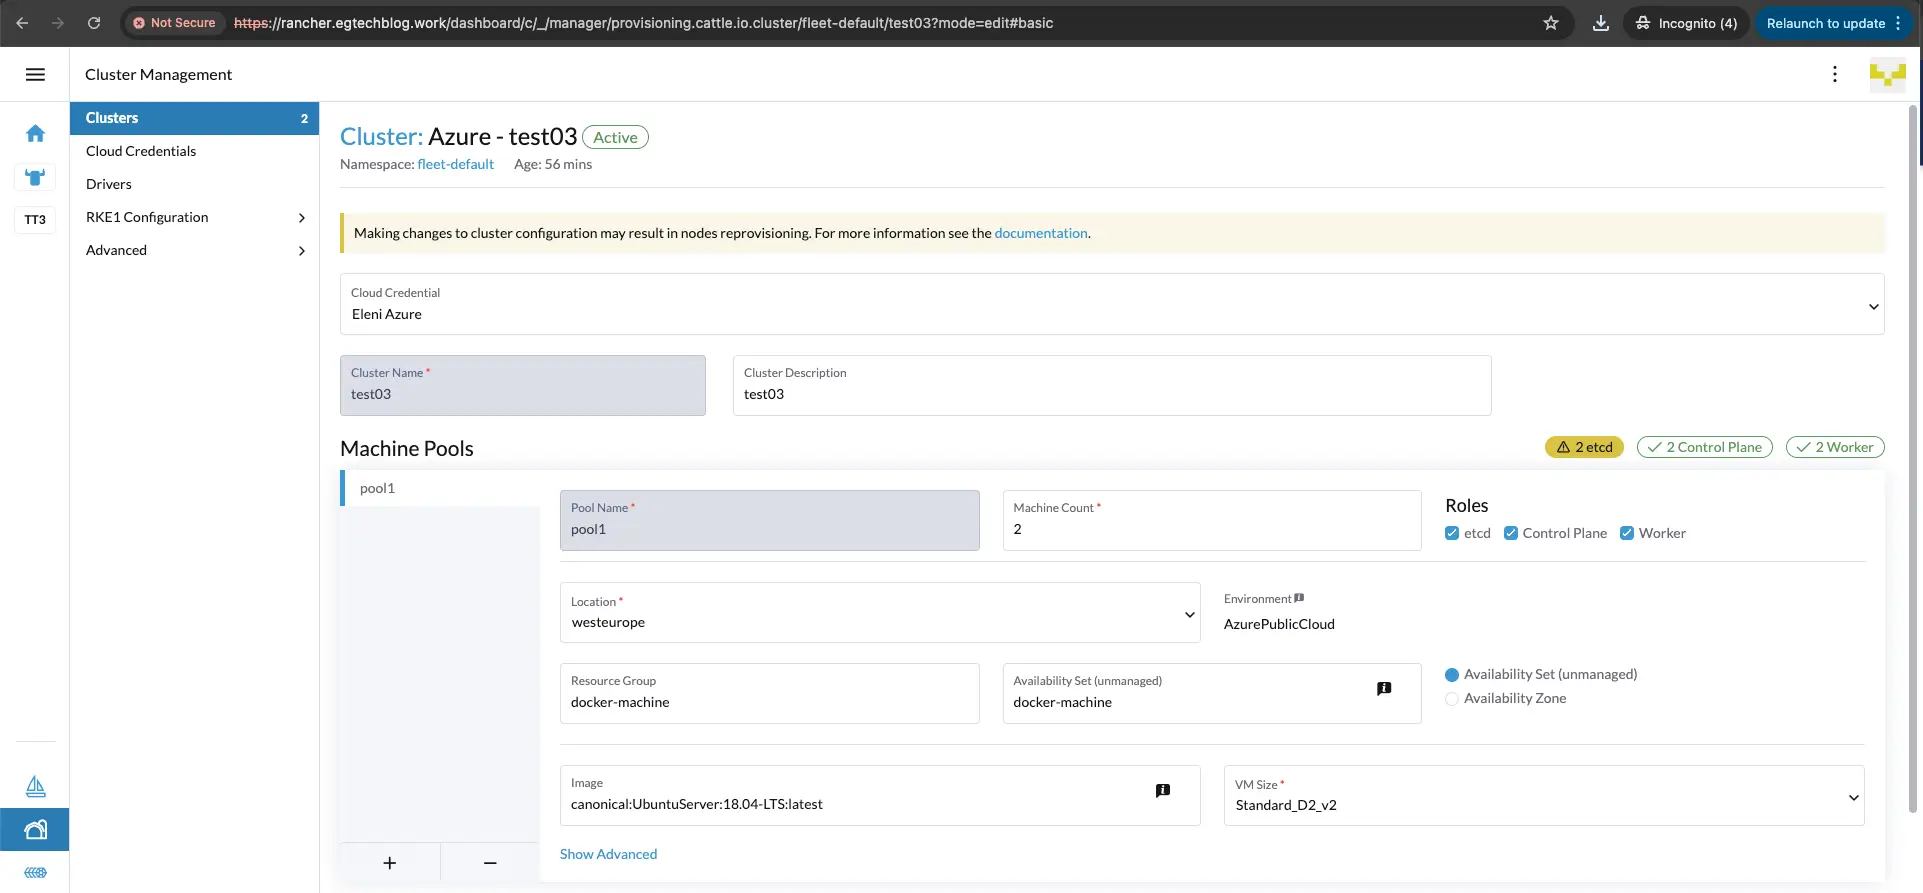The height and width of the screenshot is (893, 1923).
Task: Click the Incognito (4) indicator
Action: pyautogui.click(x=1687, y=23)
